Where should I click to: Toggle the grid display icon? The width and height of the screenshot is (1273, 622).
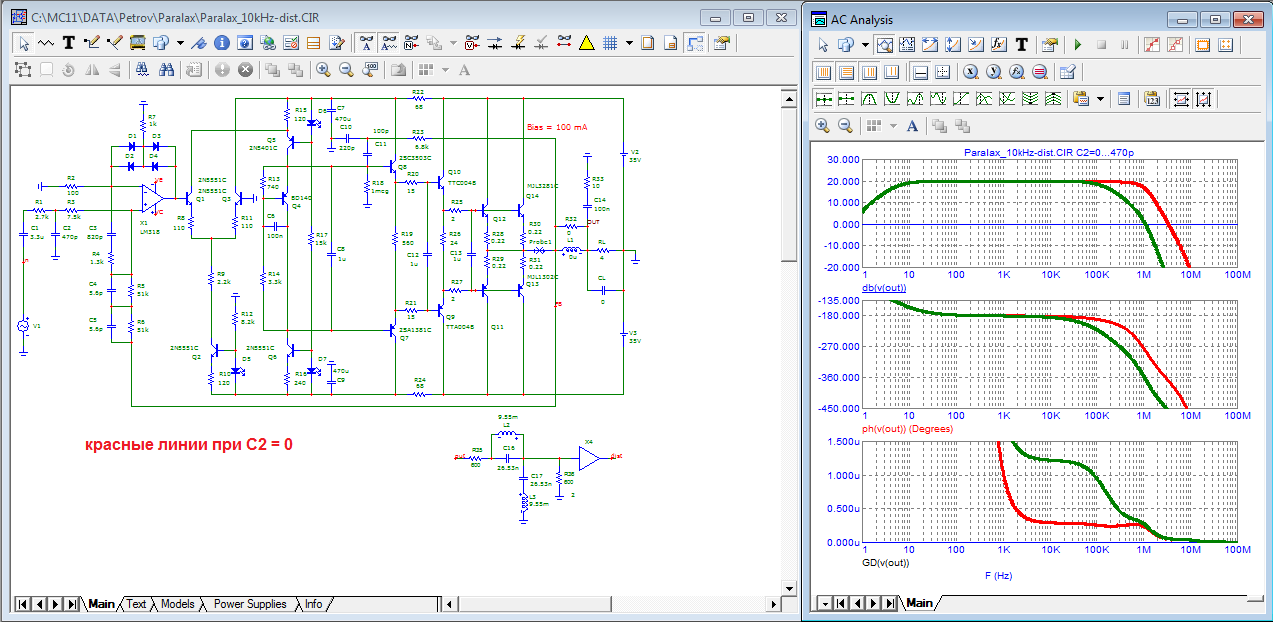point(610,43)
